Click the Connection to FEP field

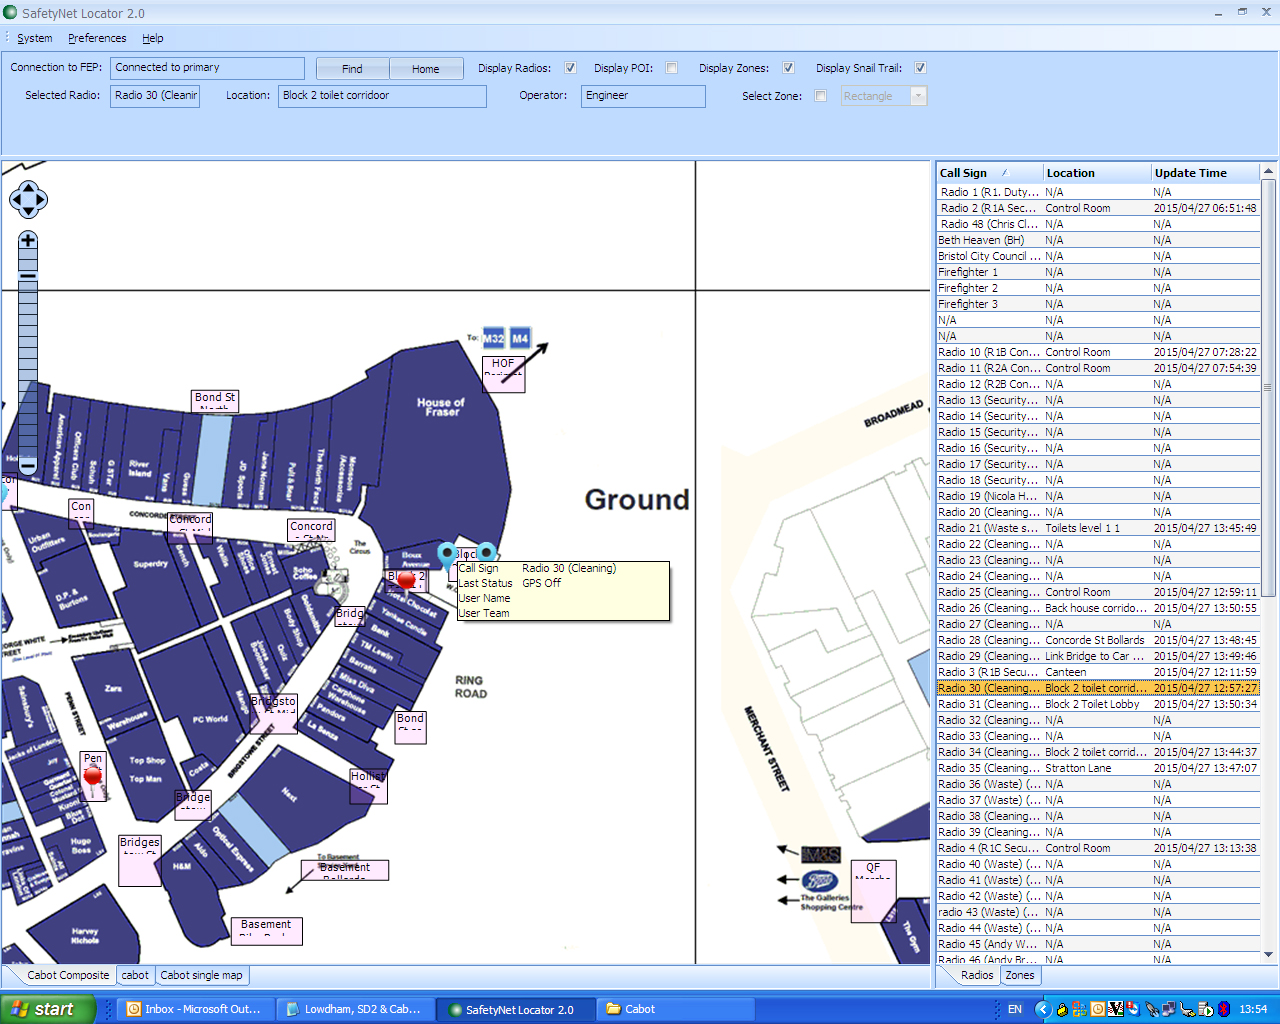[x=208, y=68]
